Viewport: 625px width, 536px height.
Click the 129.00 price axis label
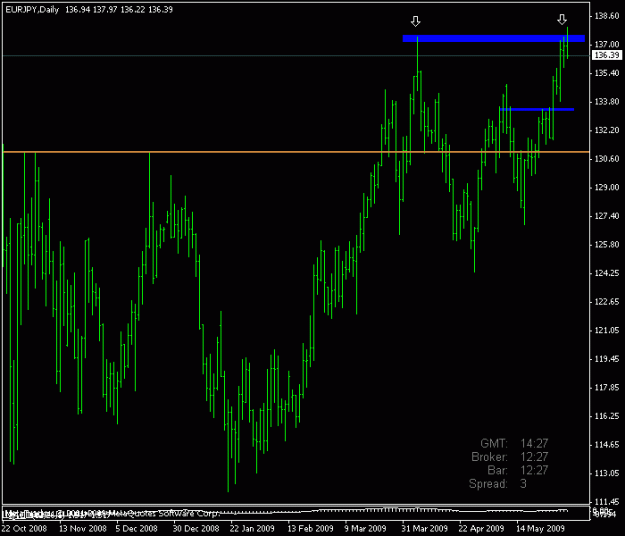pos(607,187)
